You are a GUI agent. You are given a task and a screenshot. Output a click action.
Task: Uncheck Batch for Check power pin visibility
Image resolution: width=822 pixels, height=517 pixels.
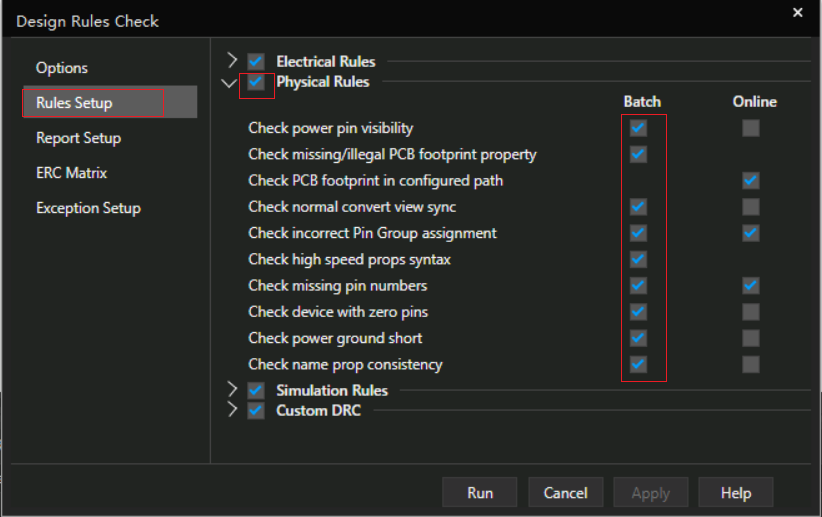[x=638, y=128]
